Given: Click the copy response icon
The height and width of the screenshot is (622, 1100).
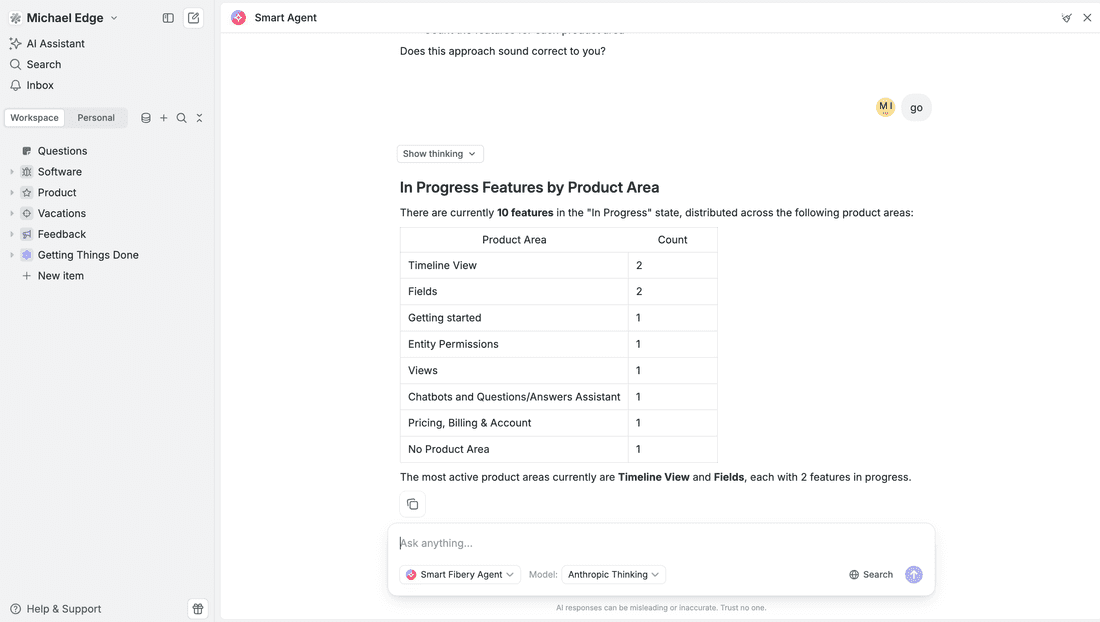Looking at the screenshot, I should 412,504.
